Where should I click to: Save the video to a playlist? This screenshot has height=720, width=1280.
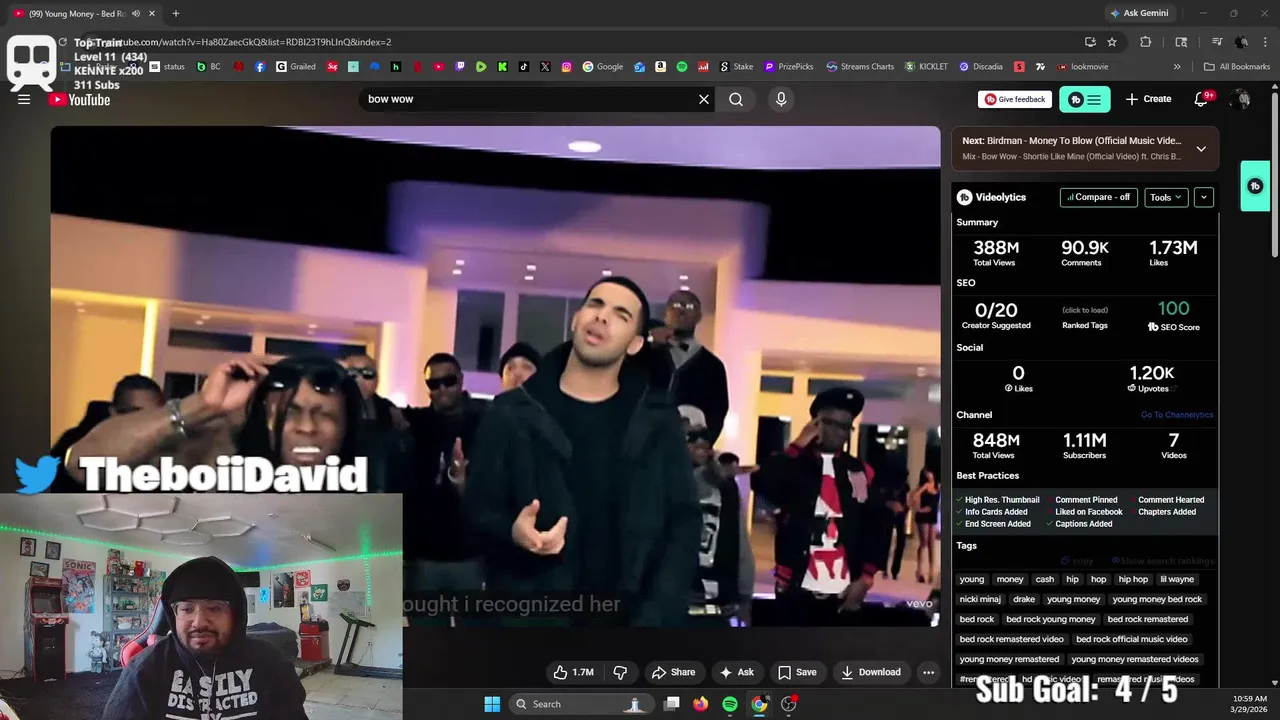[798, 672]
